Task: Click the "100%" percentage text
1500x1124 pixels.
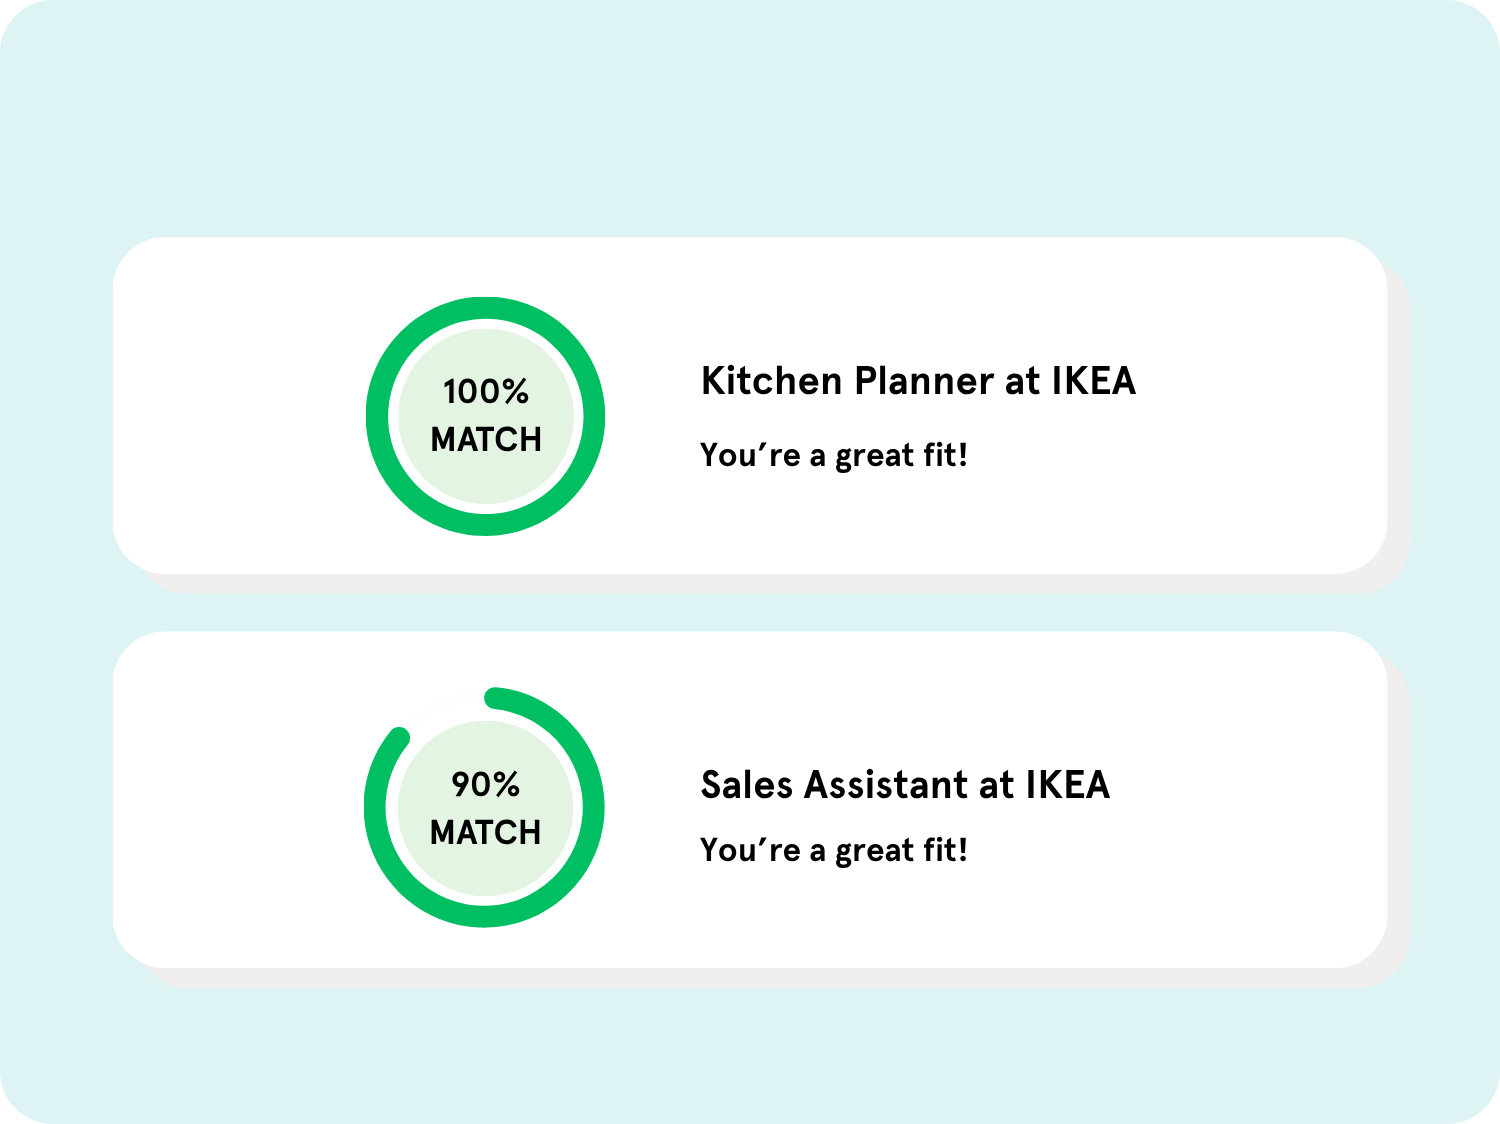Action: point(485,391)
